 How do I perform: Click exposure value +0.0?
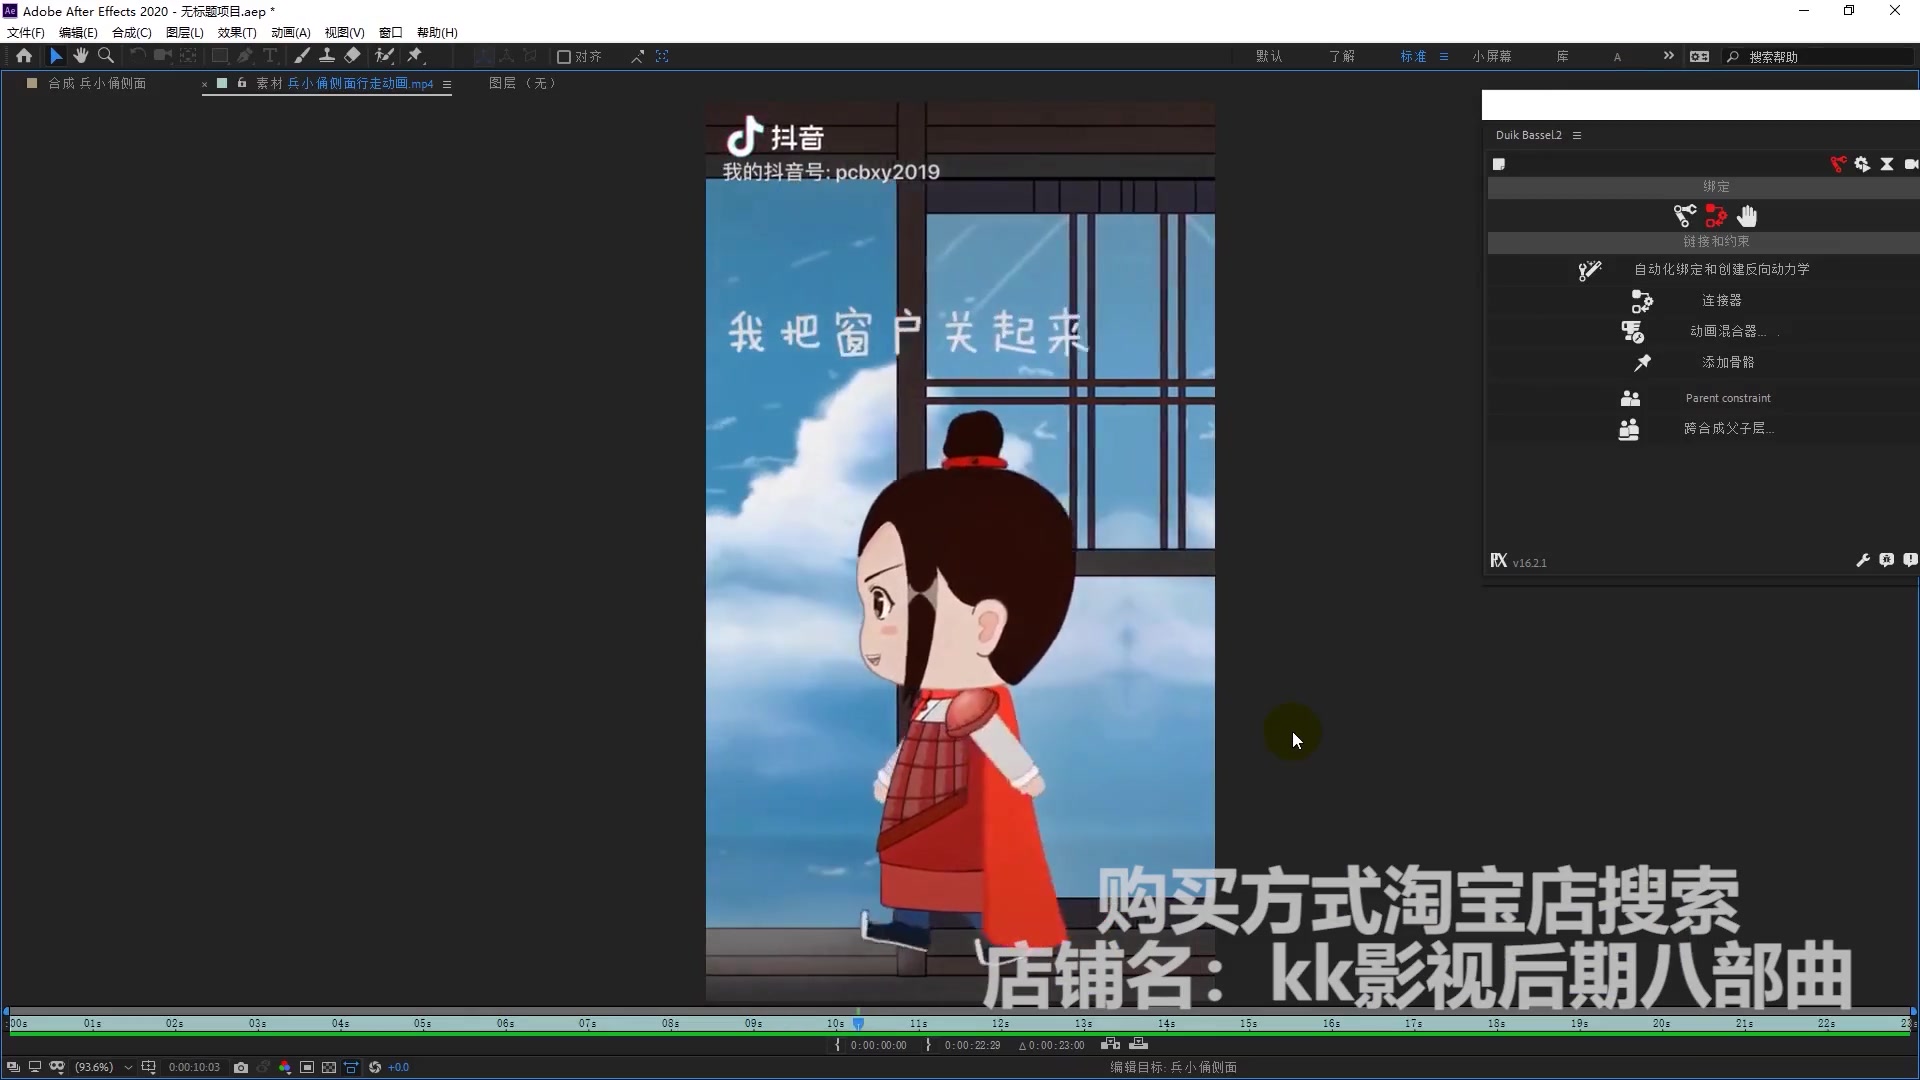pos(398,1067)
